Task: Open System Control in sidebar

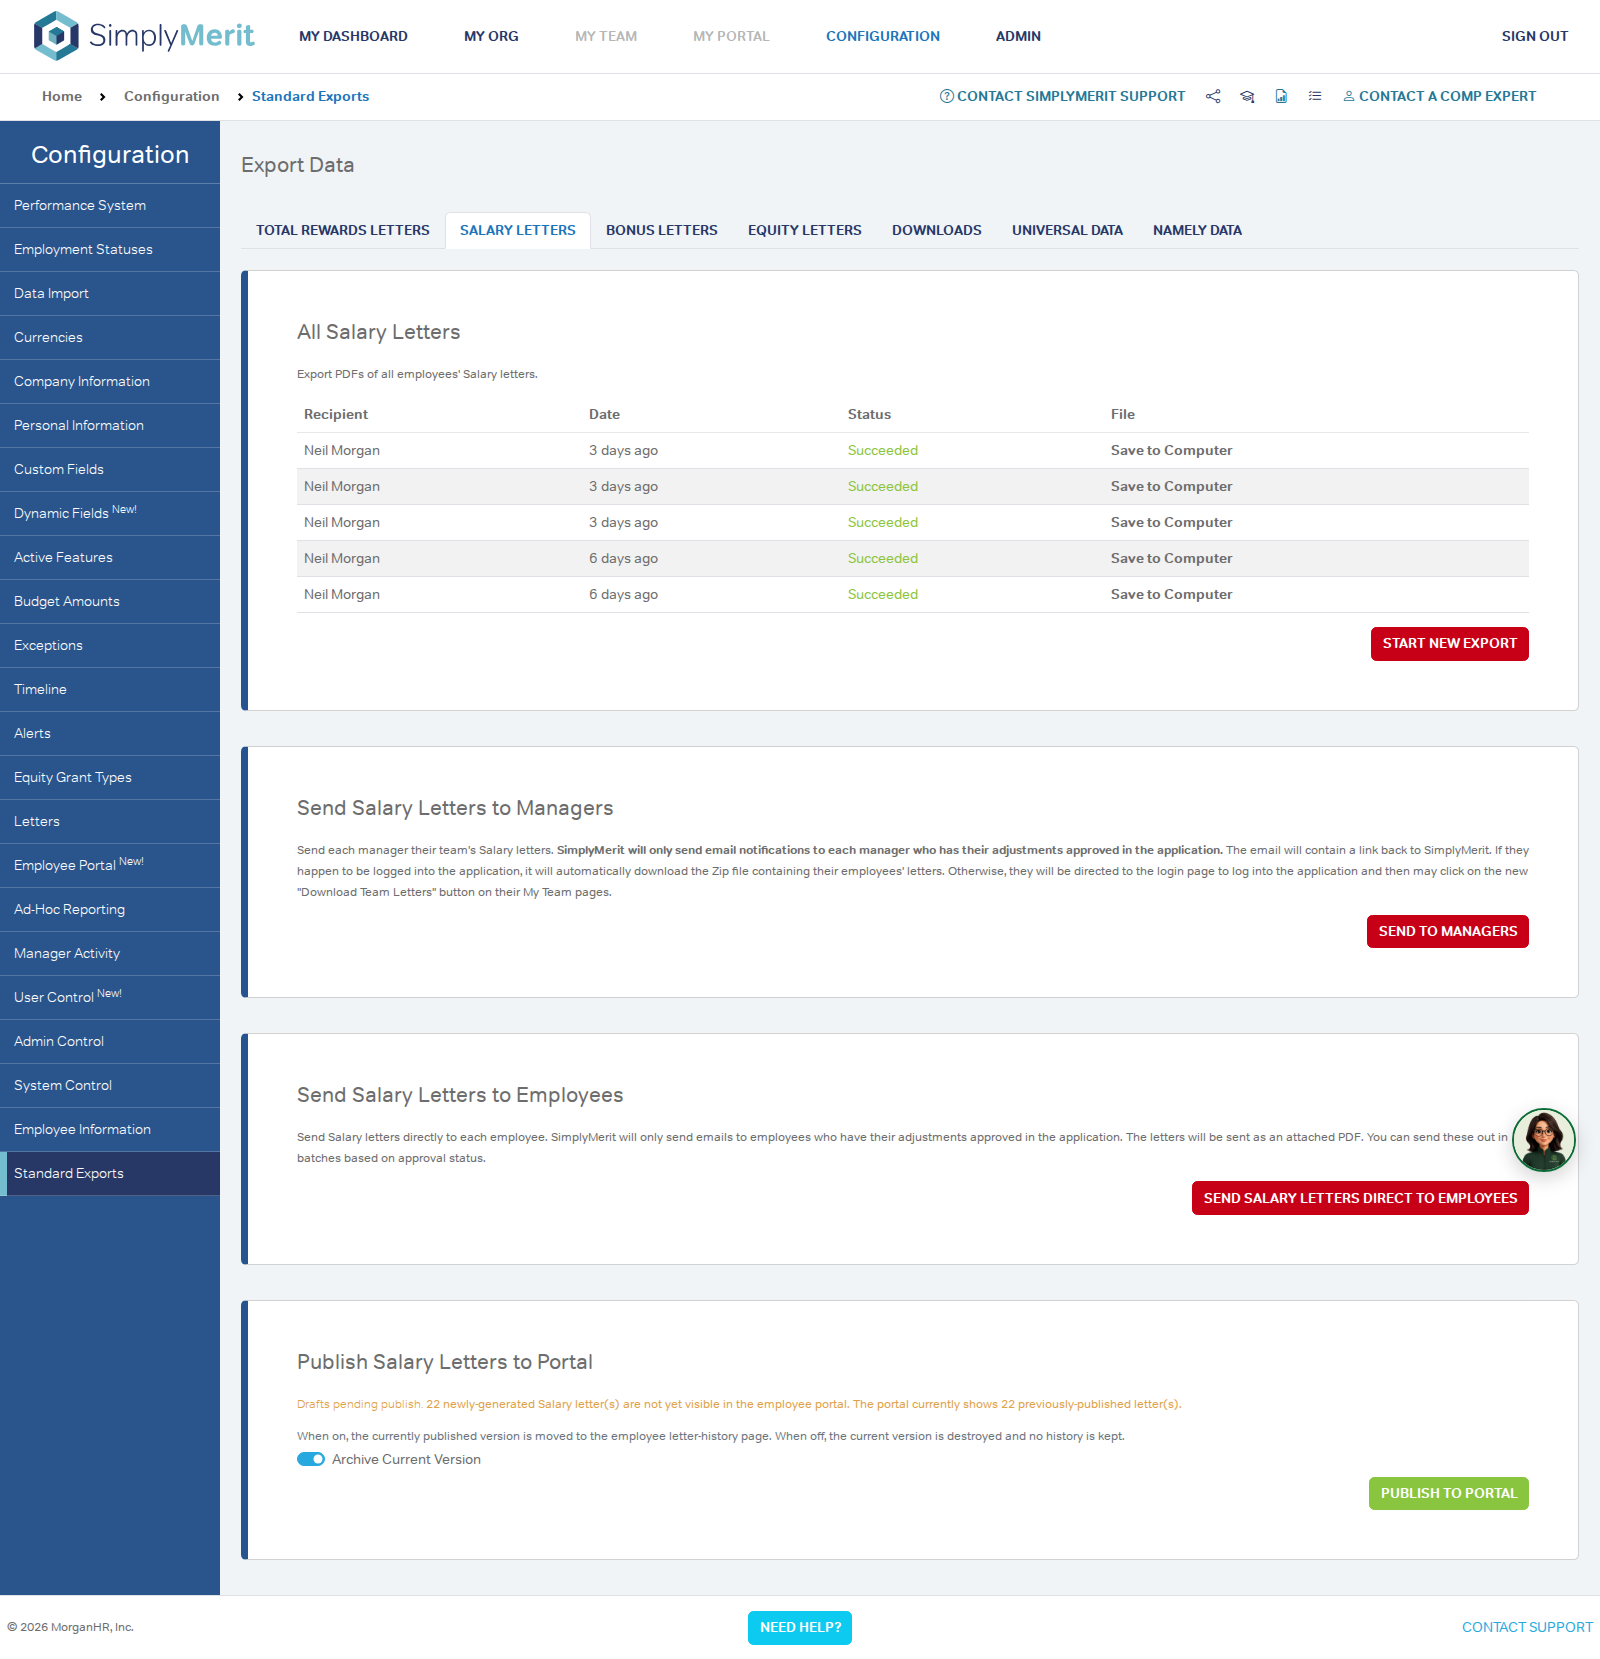Action: coord(110,1085)
